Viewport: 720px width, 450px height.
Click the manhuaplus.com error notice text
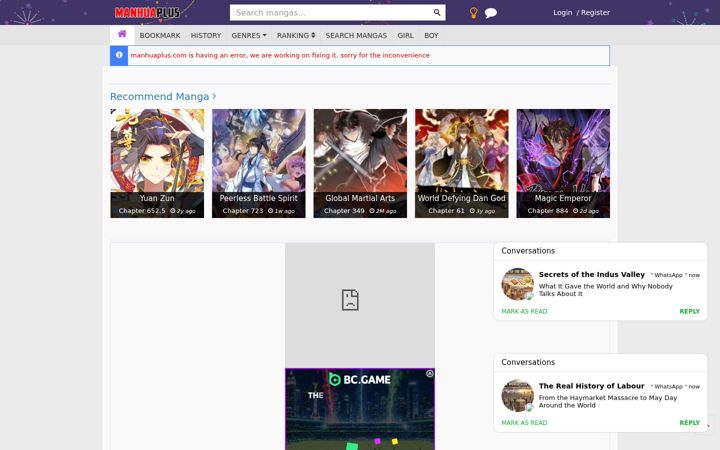(280, 55)
